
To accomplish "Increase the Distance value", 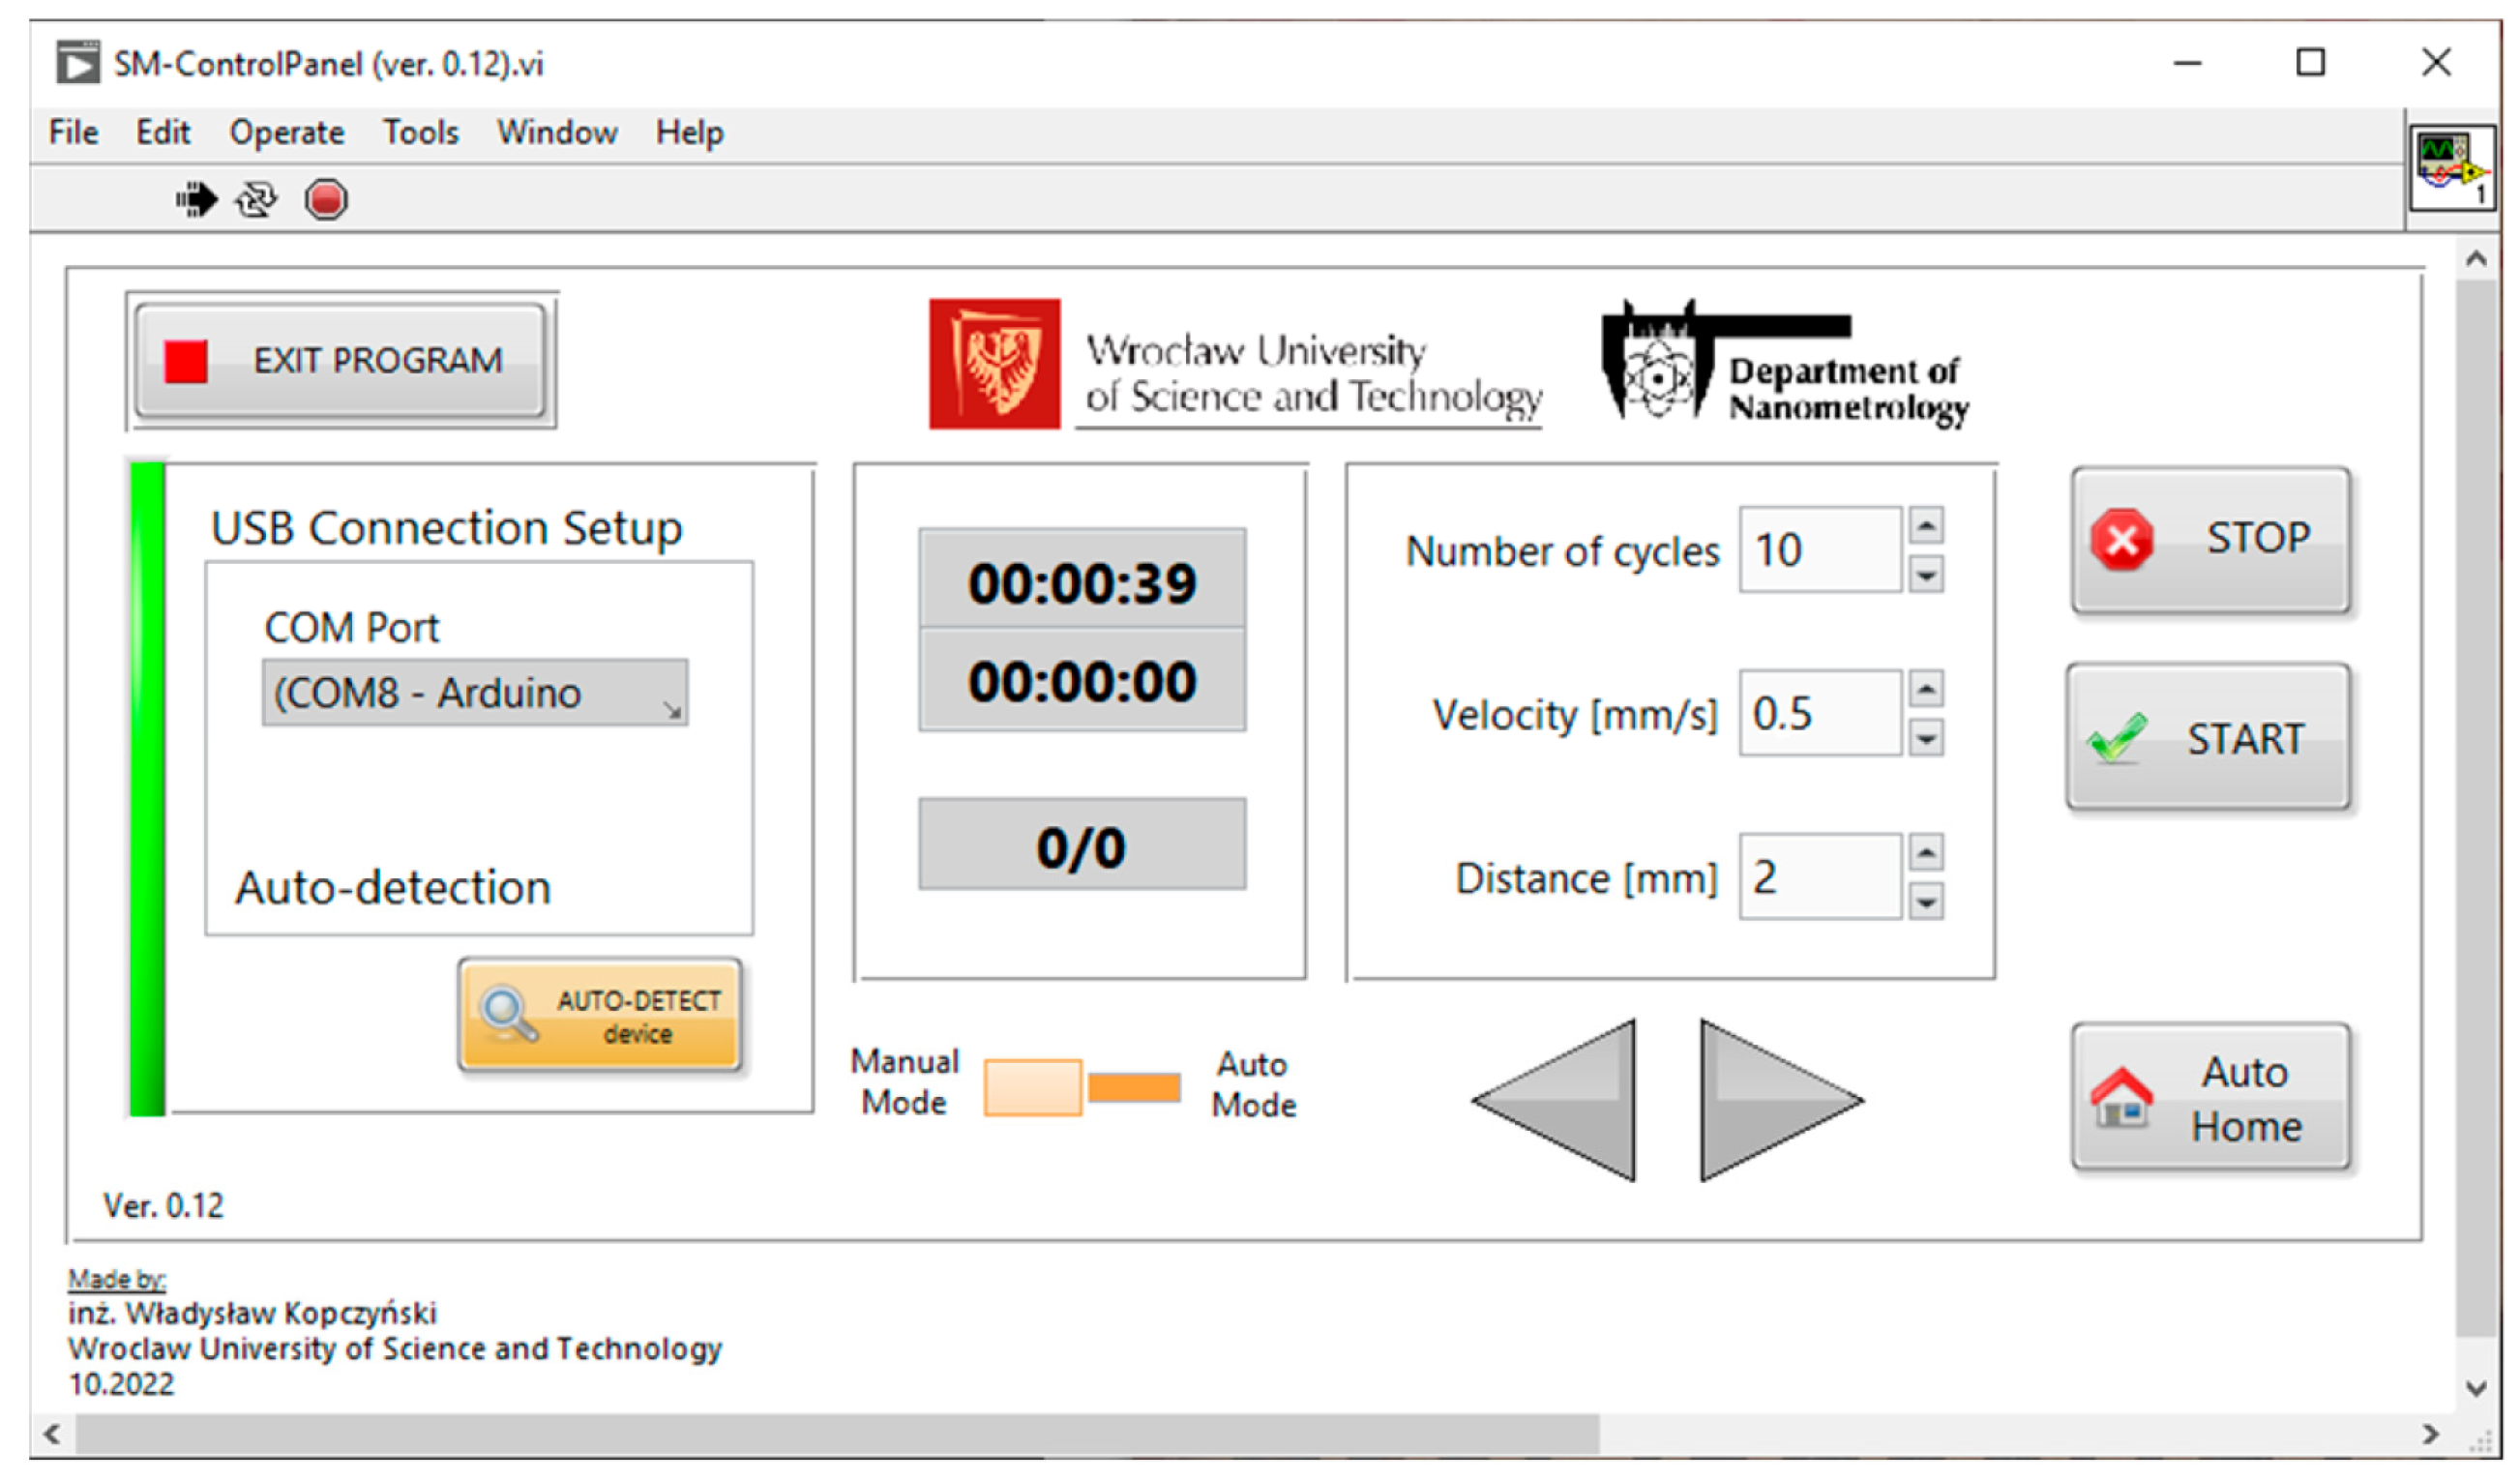I will pos(1926,853).
